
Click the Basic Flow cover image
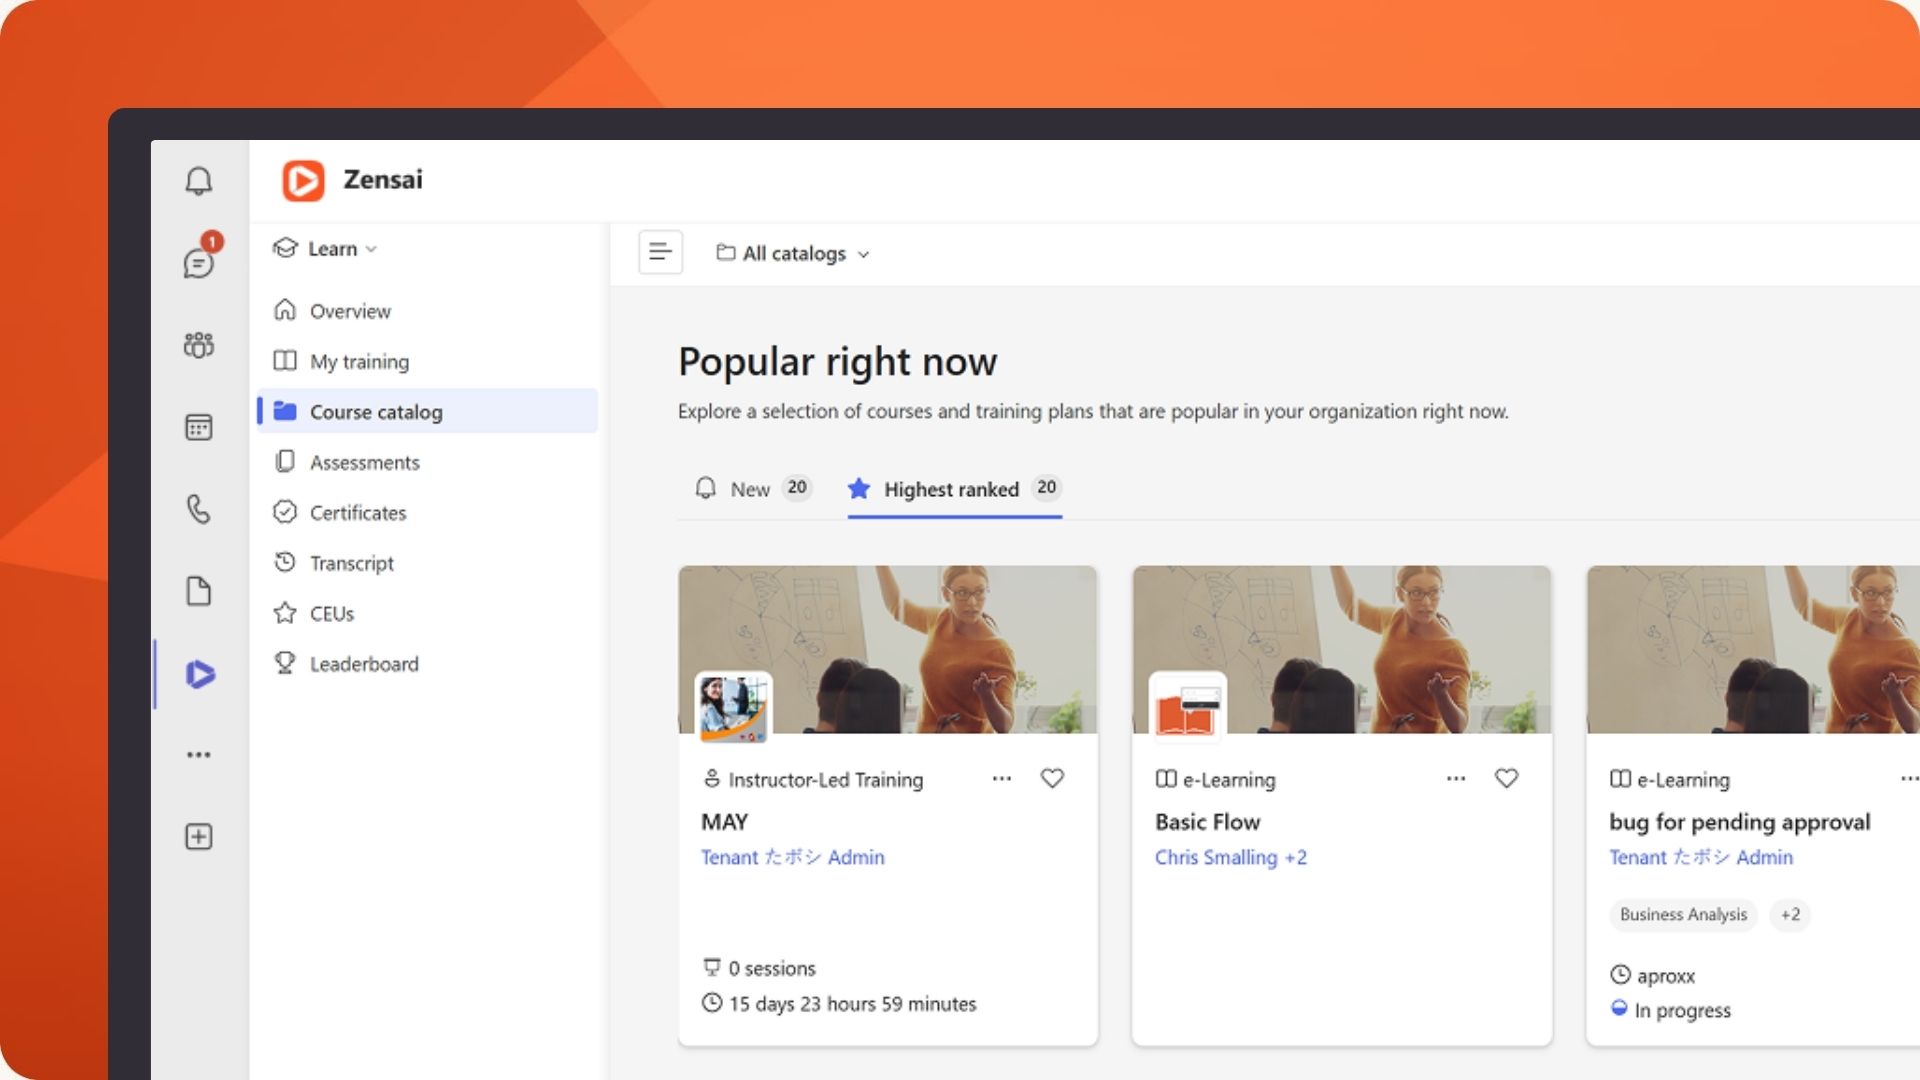pyautogui.click(x=1342, y=650)
